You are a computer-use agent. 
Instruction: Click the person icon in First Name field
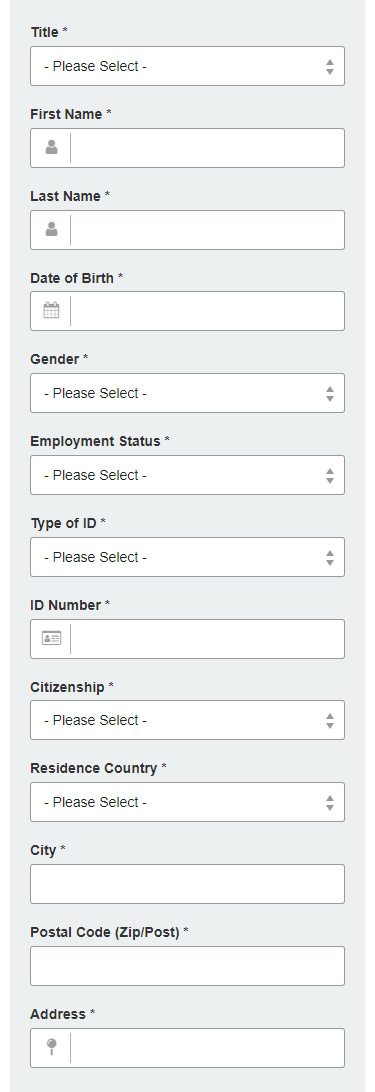(x=52, y=148)
